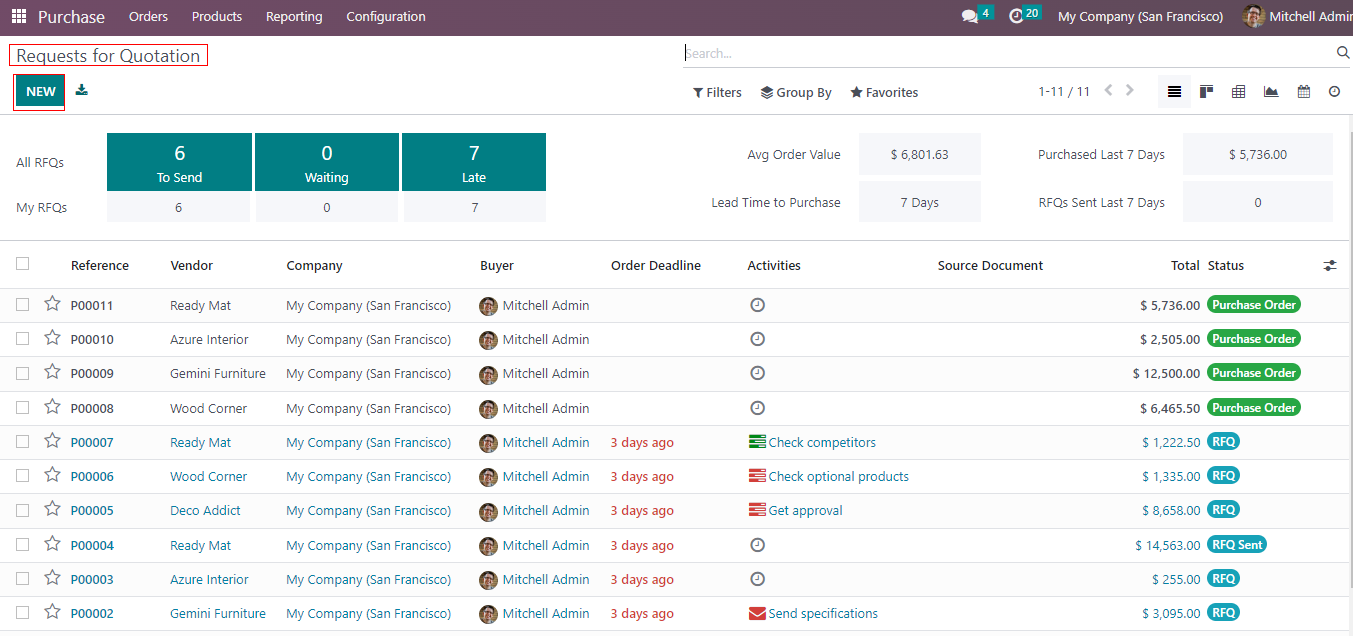Click in the Search input field
The height and width of the screenshot is (636, 1353).
click(1005, 53)
